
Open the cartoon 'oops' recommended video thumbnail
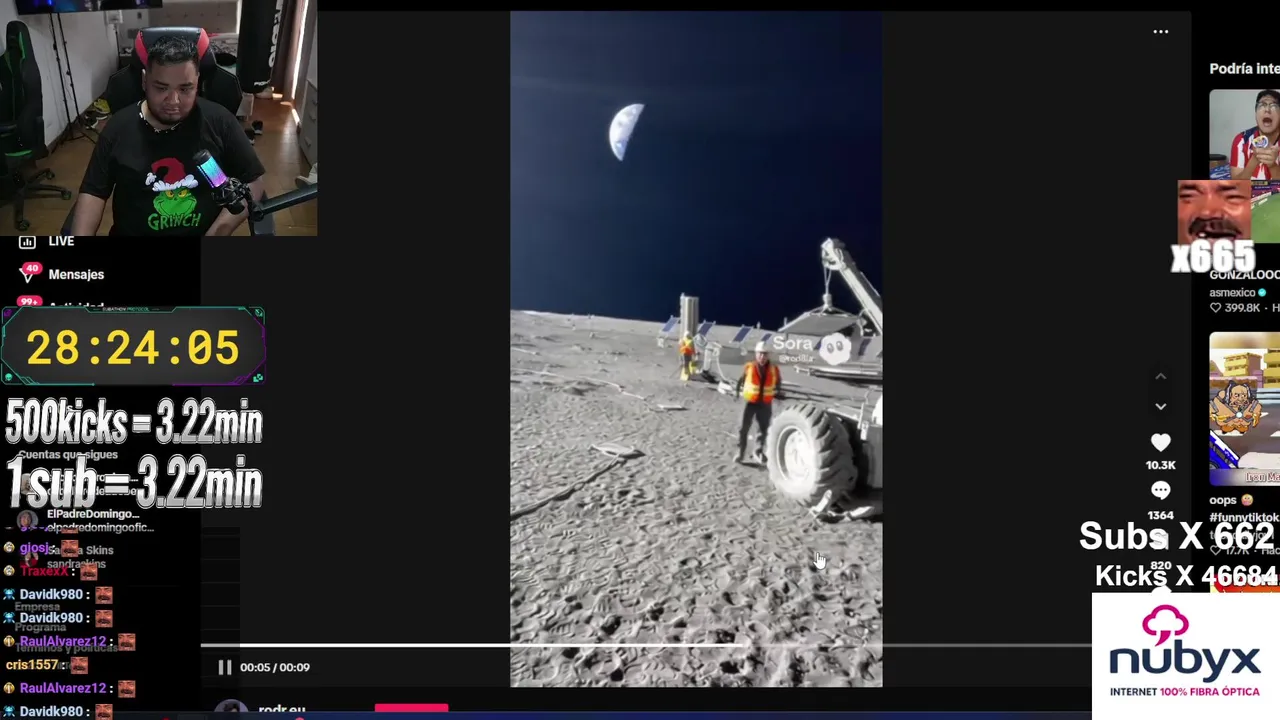pos(1244,408)
